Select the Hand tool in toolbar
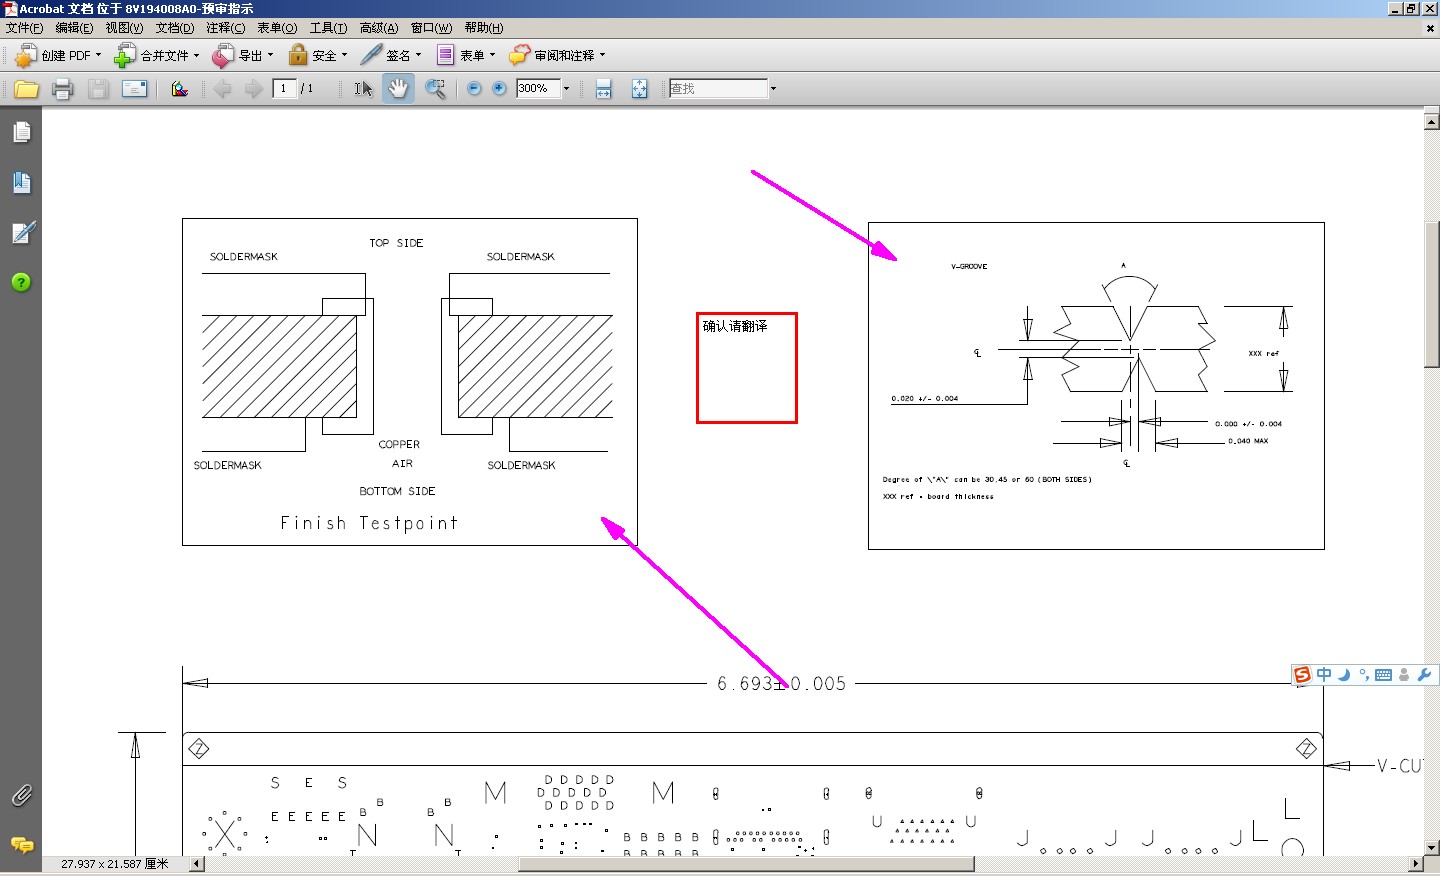Screen dimensions: 1440x876 (x=398, y=88)
